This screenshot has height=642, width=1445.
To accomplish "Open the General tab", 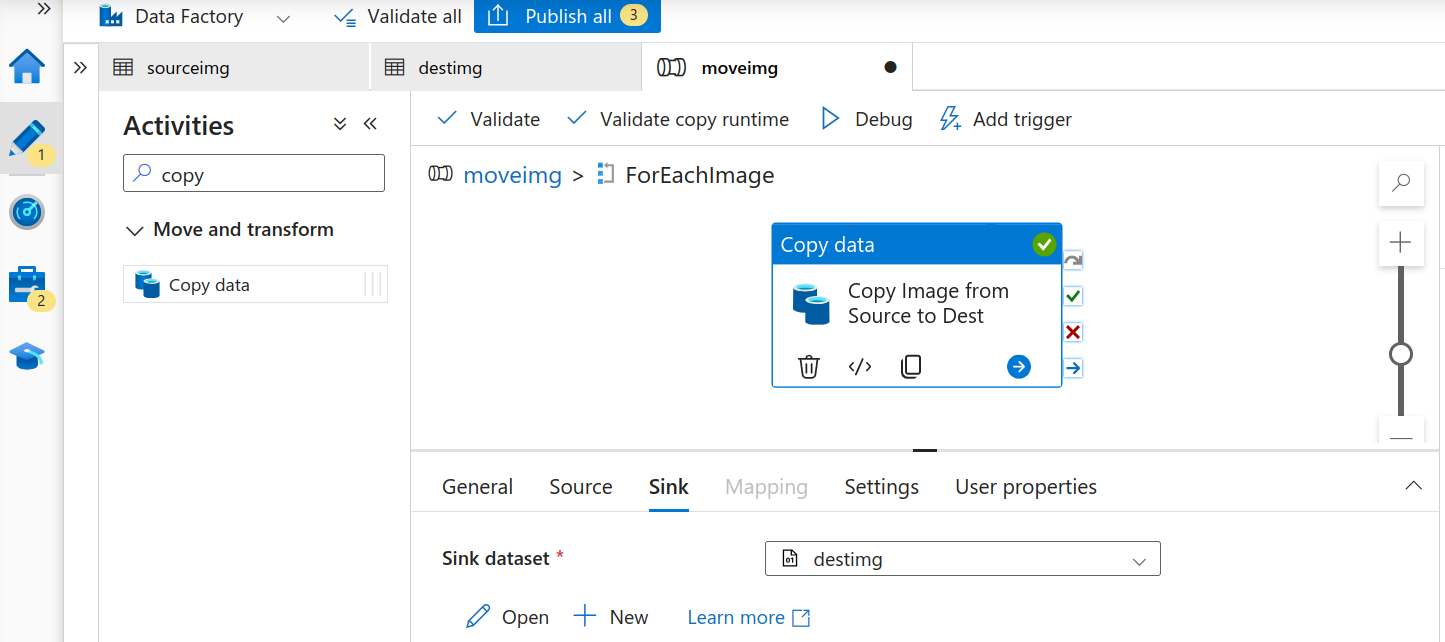I will [477, 487].
